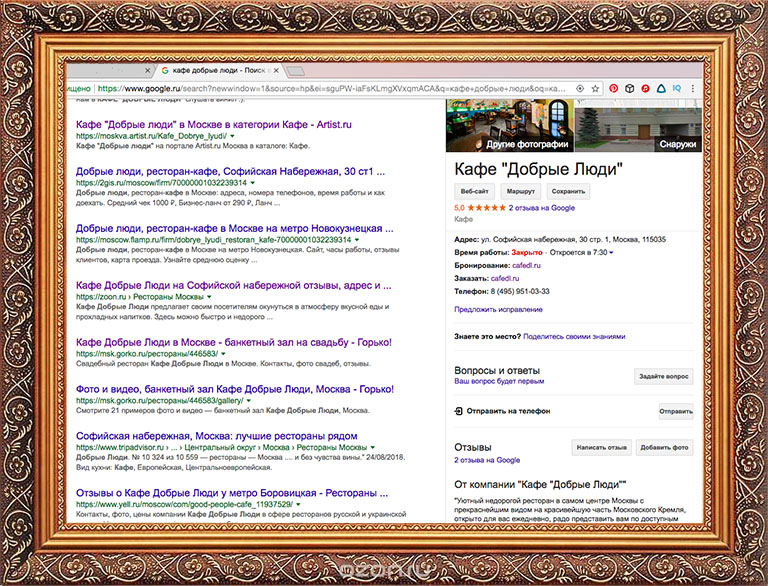Click the Веб-сайт button
The image size is (768, 586).
click(x=474, y=190)
